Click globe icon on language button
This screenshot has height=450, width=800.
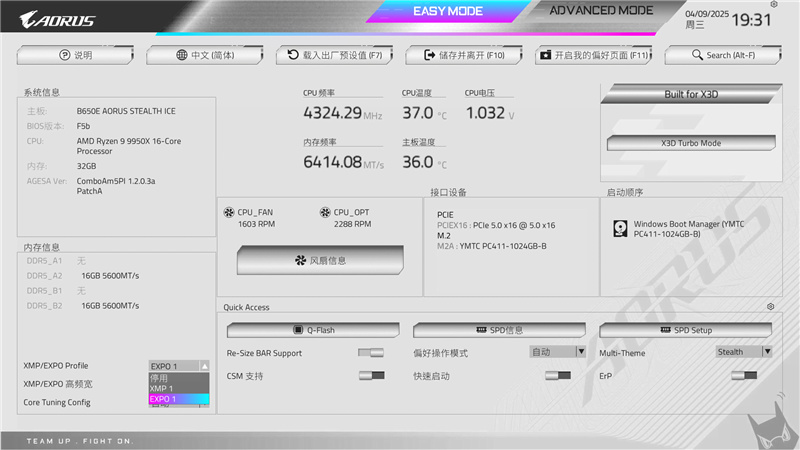pos(182,55)
